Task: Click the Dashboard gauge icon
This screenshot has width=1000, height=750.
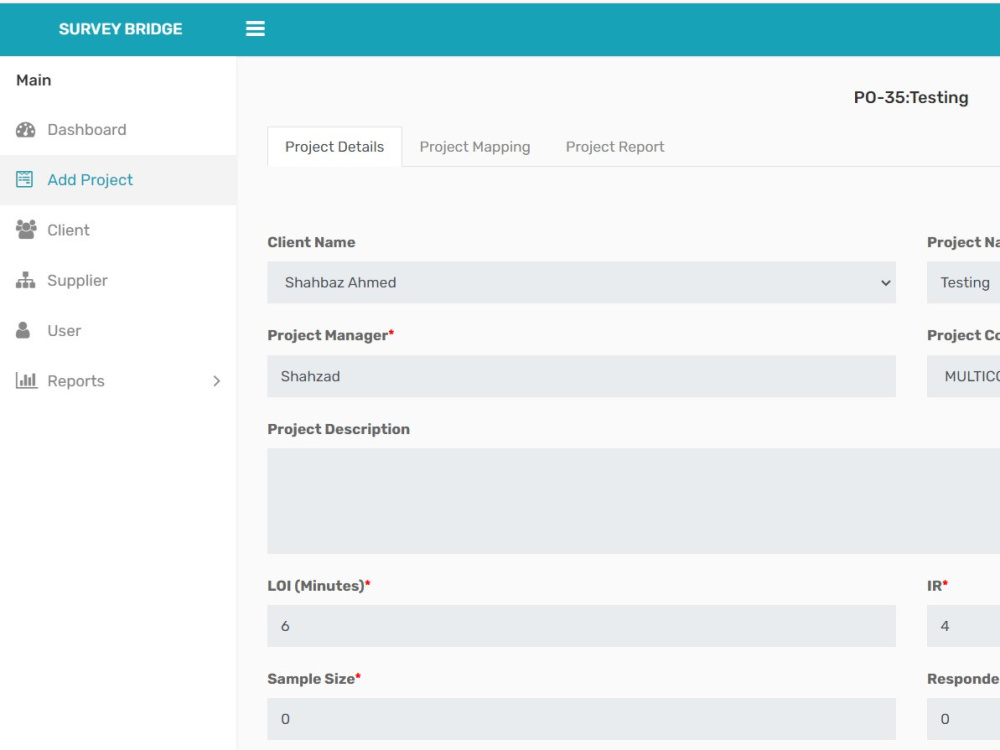Action: pyautogui.click(x=26, y=129)
